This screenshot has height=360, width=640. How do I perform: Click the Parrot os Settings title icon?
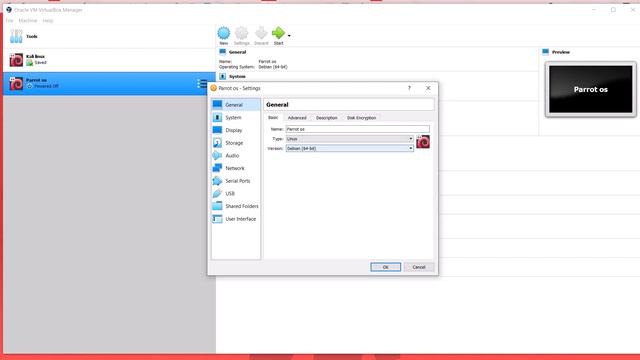click(213, 88)
